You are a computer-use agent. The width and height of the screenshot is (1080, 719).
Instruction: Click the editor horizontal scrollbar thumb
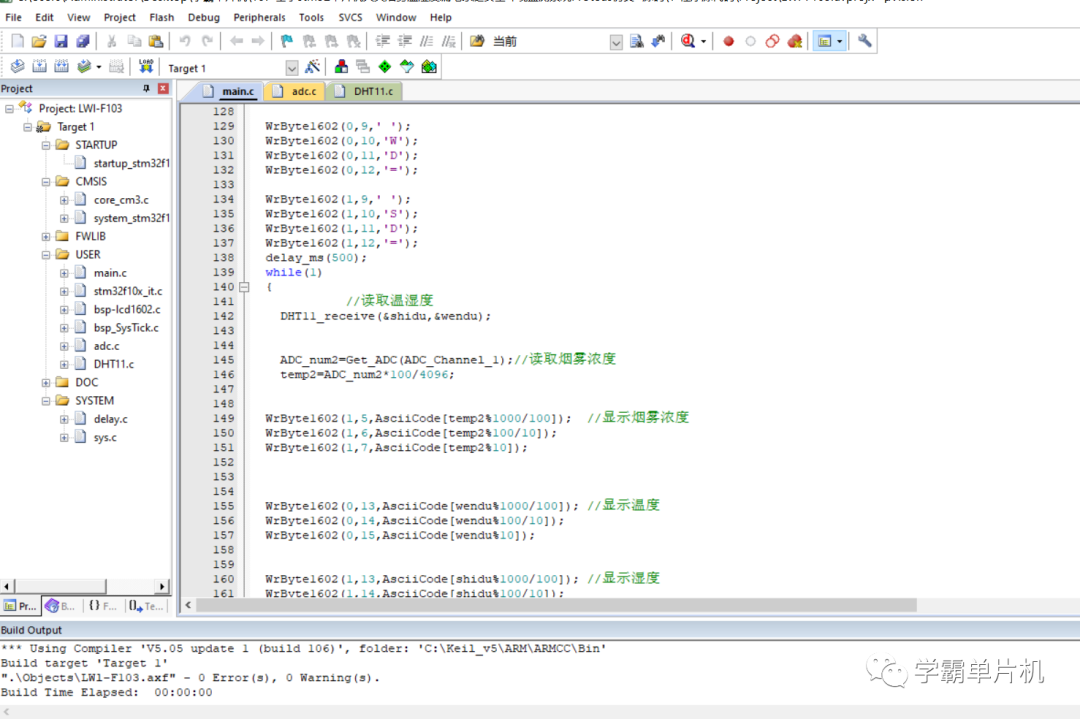557,605
